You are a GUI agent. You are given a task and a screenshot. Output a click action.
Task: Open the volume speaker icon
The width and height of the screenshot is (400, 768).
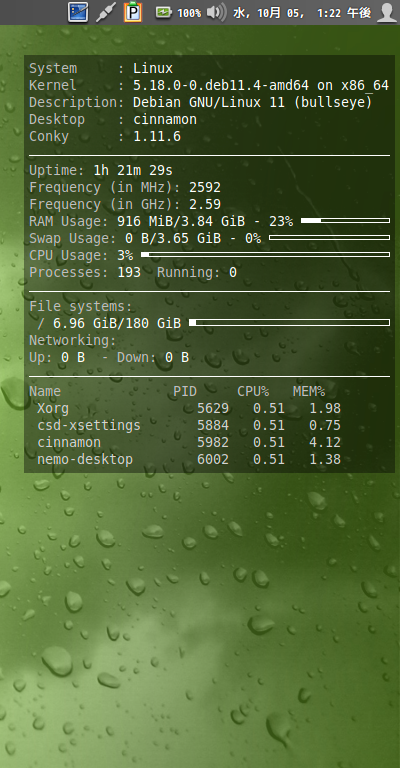point(216,13)
